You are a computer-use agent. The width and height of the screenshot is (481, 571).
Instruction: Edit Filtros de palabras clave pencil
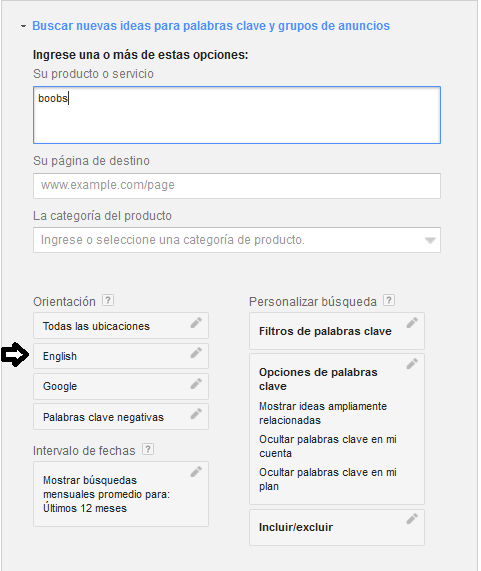412,323
